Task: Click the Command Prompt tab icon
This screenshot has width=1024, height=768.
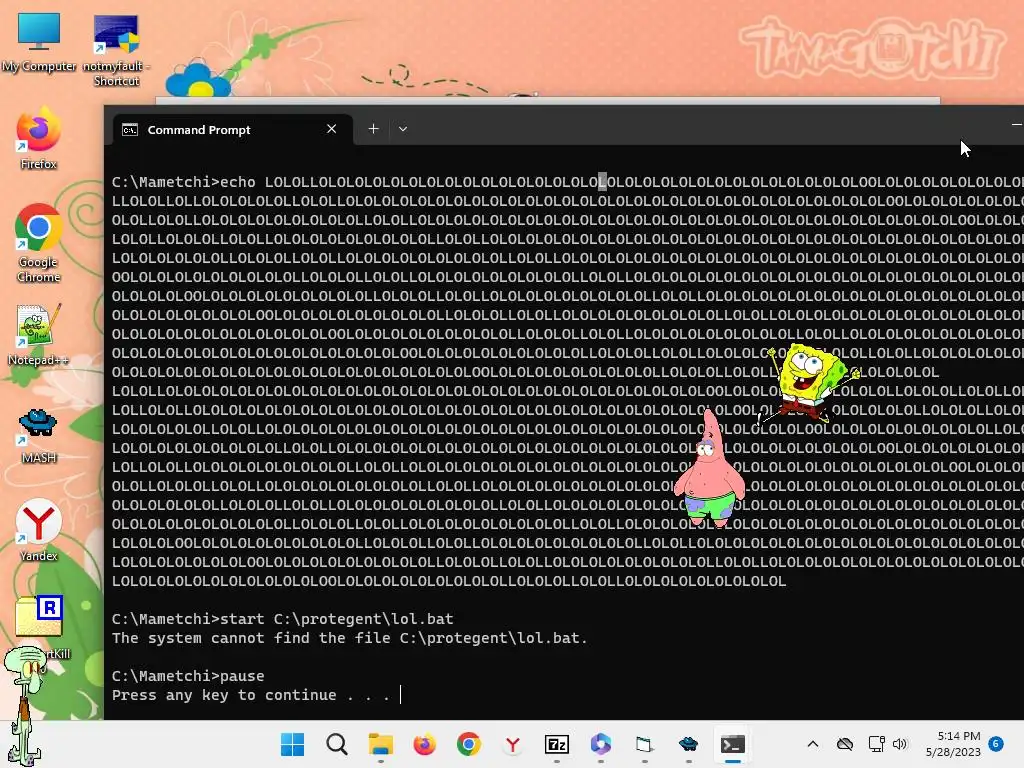Action: (x=130, y=130)
